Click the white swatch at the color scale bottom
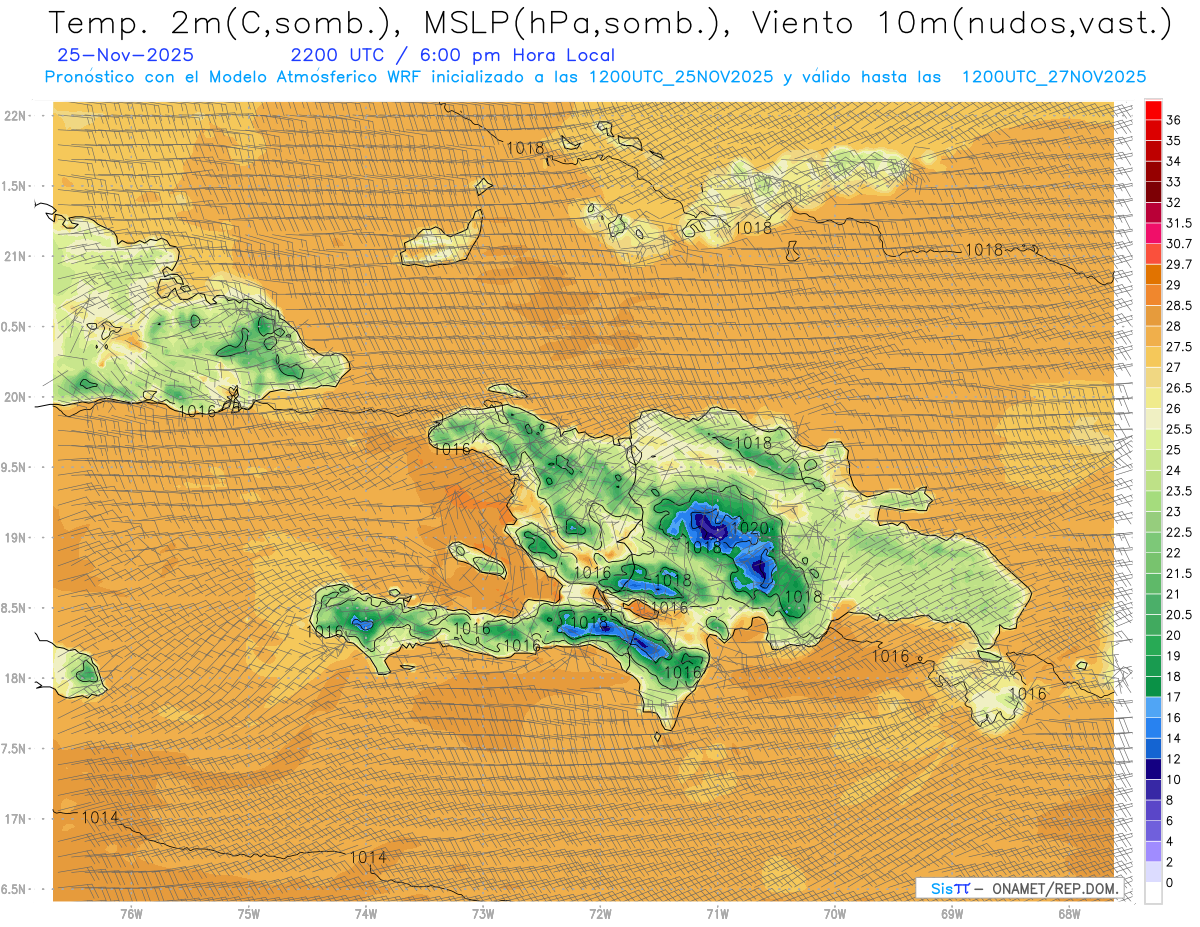The width and height of the screenshot is (1200, 927). pyautogui.click(x=1153, y=893)
